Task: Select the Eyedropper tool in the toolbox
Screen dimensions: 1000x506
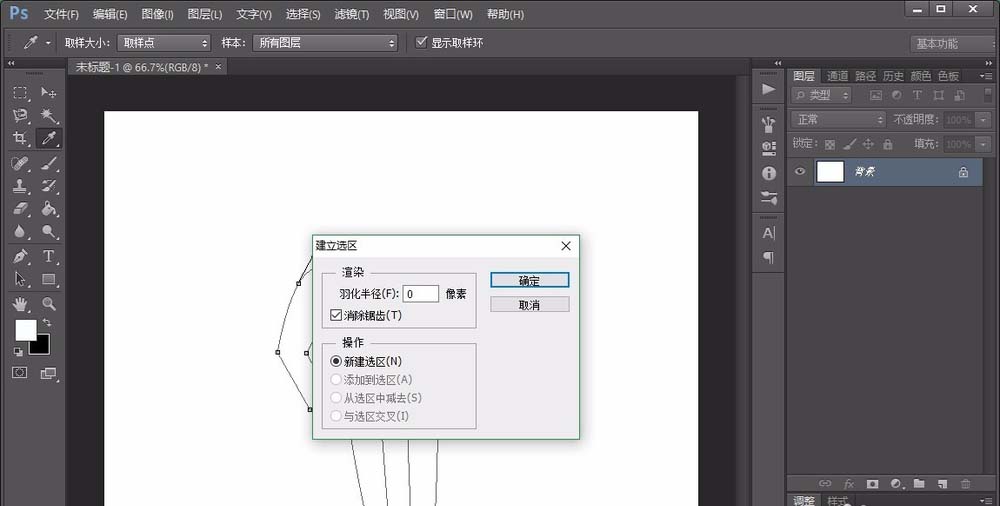Action: [49, 138]
